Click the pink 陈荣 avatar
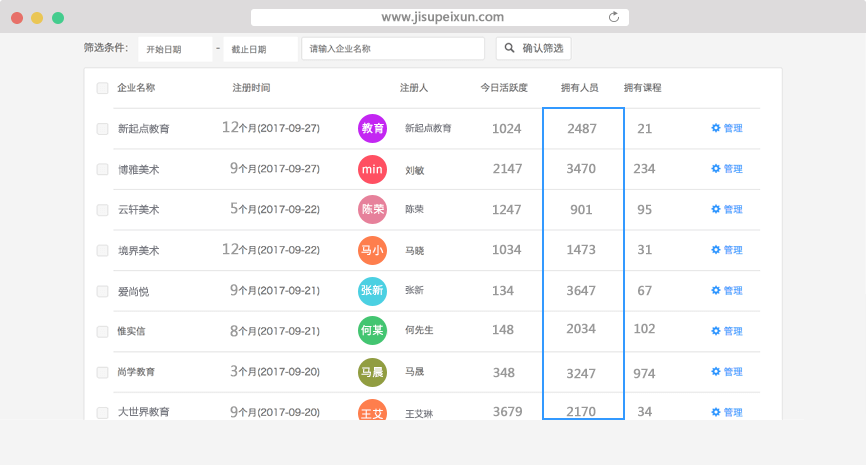 (x=372, y=209)
